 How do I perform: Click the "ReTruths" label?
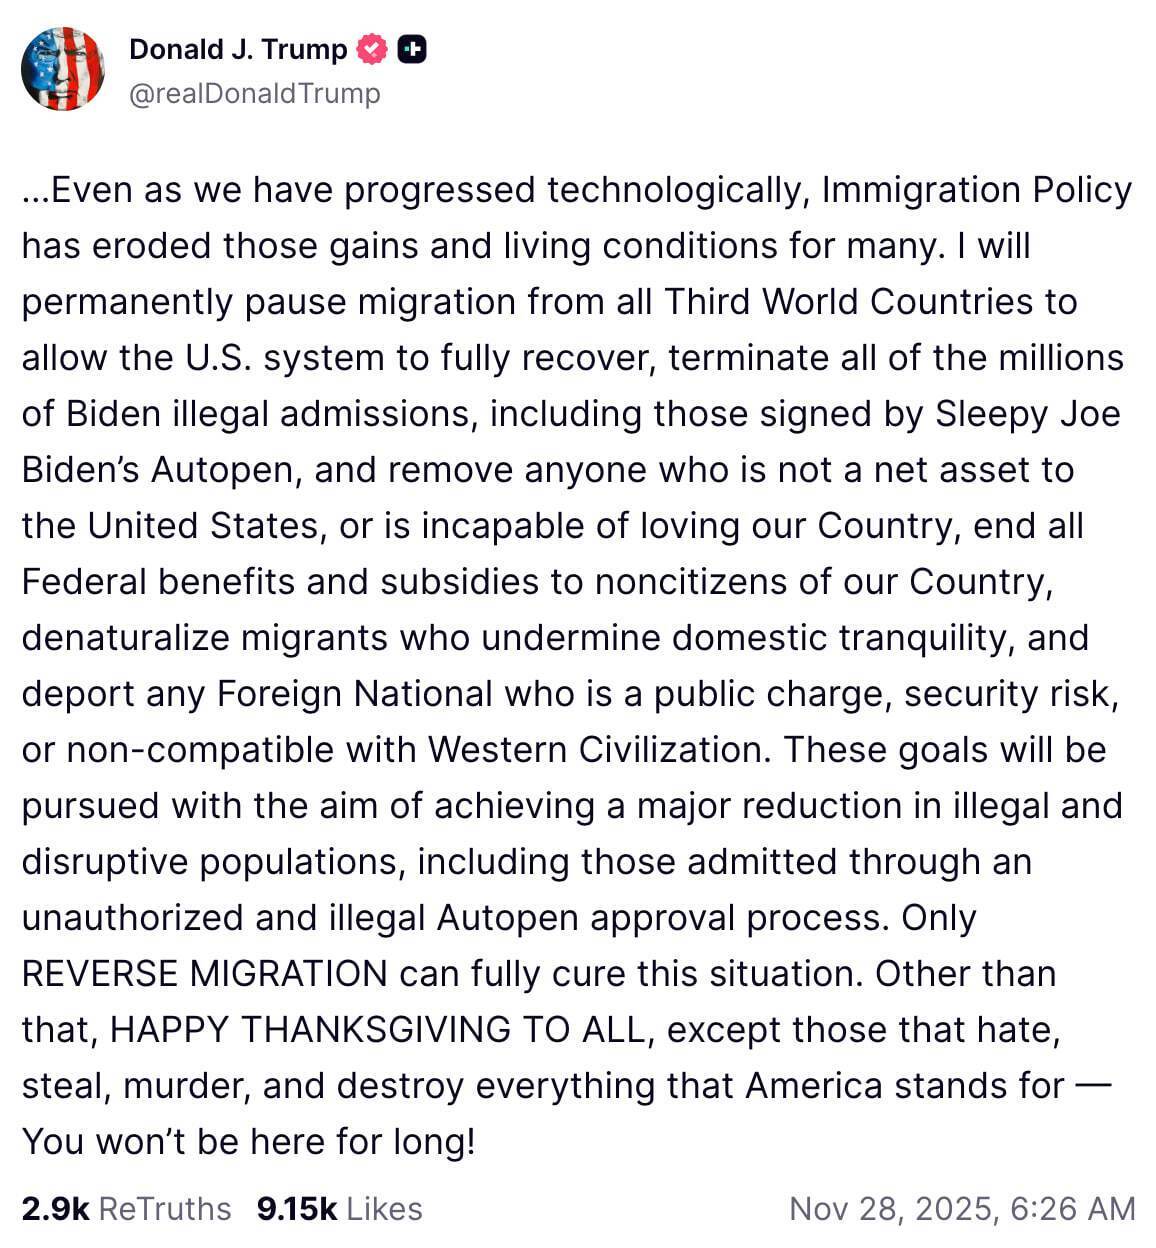166,1208
